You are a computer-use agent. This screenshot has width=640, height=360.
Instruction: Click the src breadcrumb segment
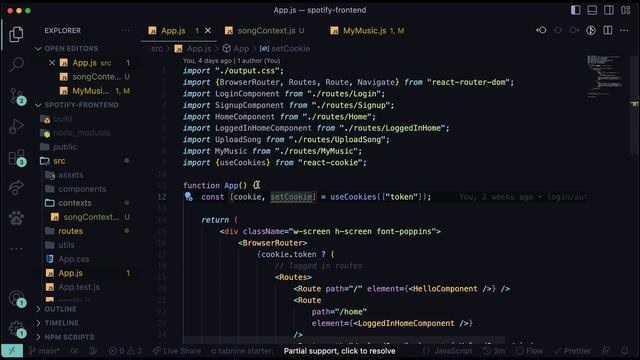click(x=157, y=49)
